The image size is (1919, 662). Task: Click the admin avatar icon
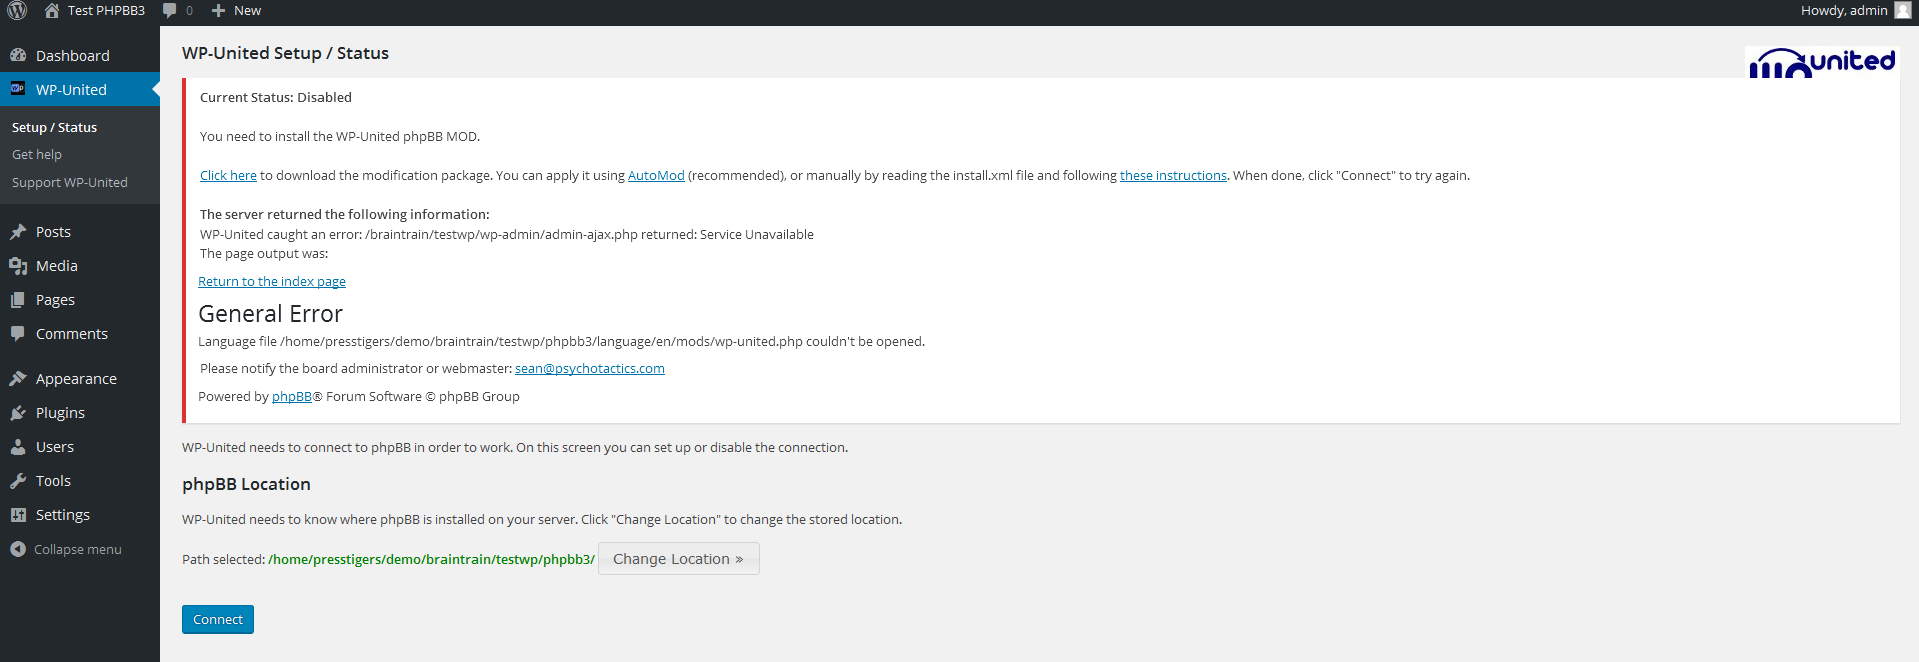tap(1902, 11)
